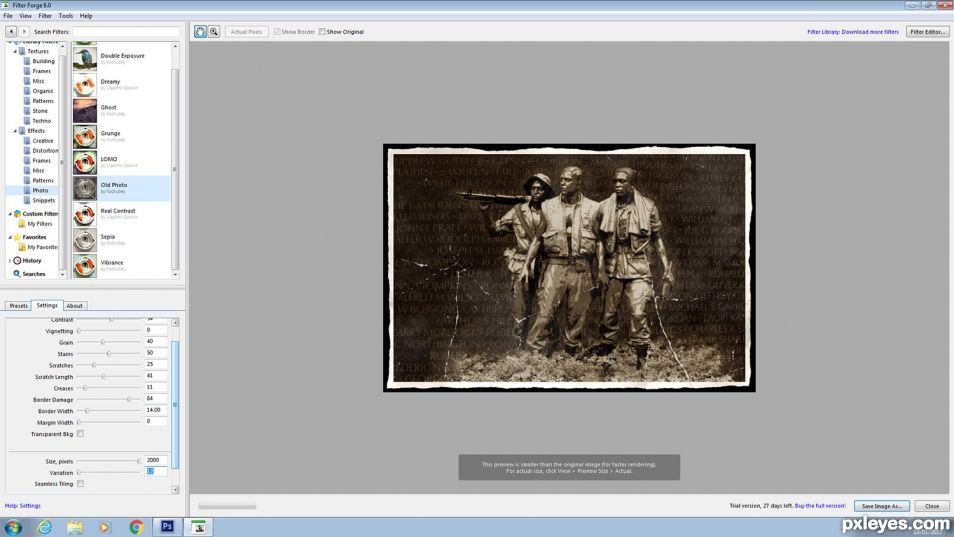Click Save Image As button
The image size is (954, 537).
coord(882,506)
